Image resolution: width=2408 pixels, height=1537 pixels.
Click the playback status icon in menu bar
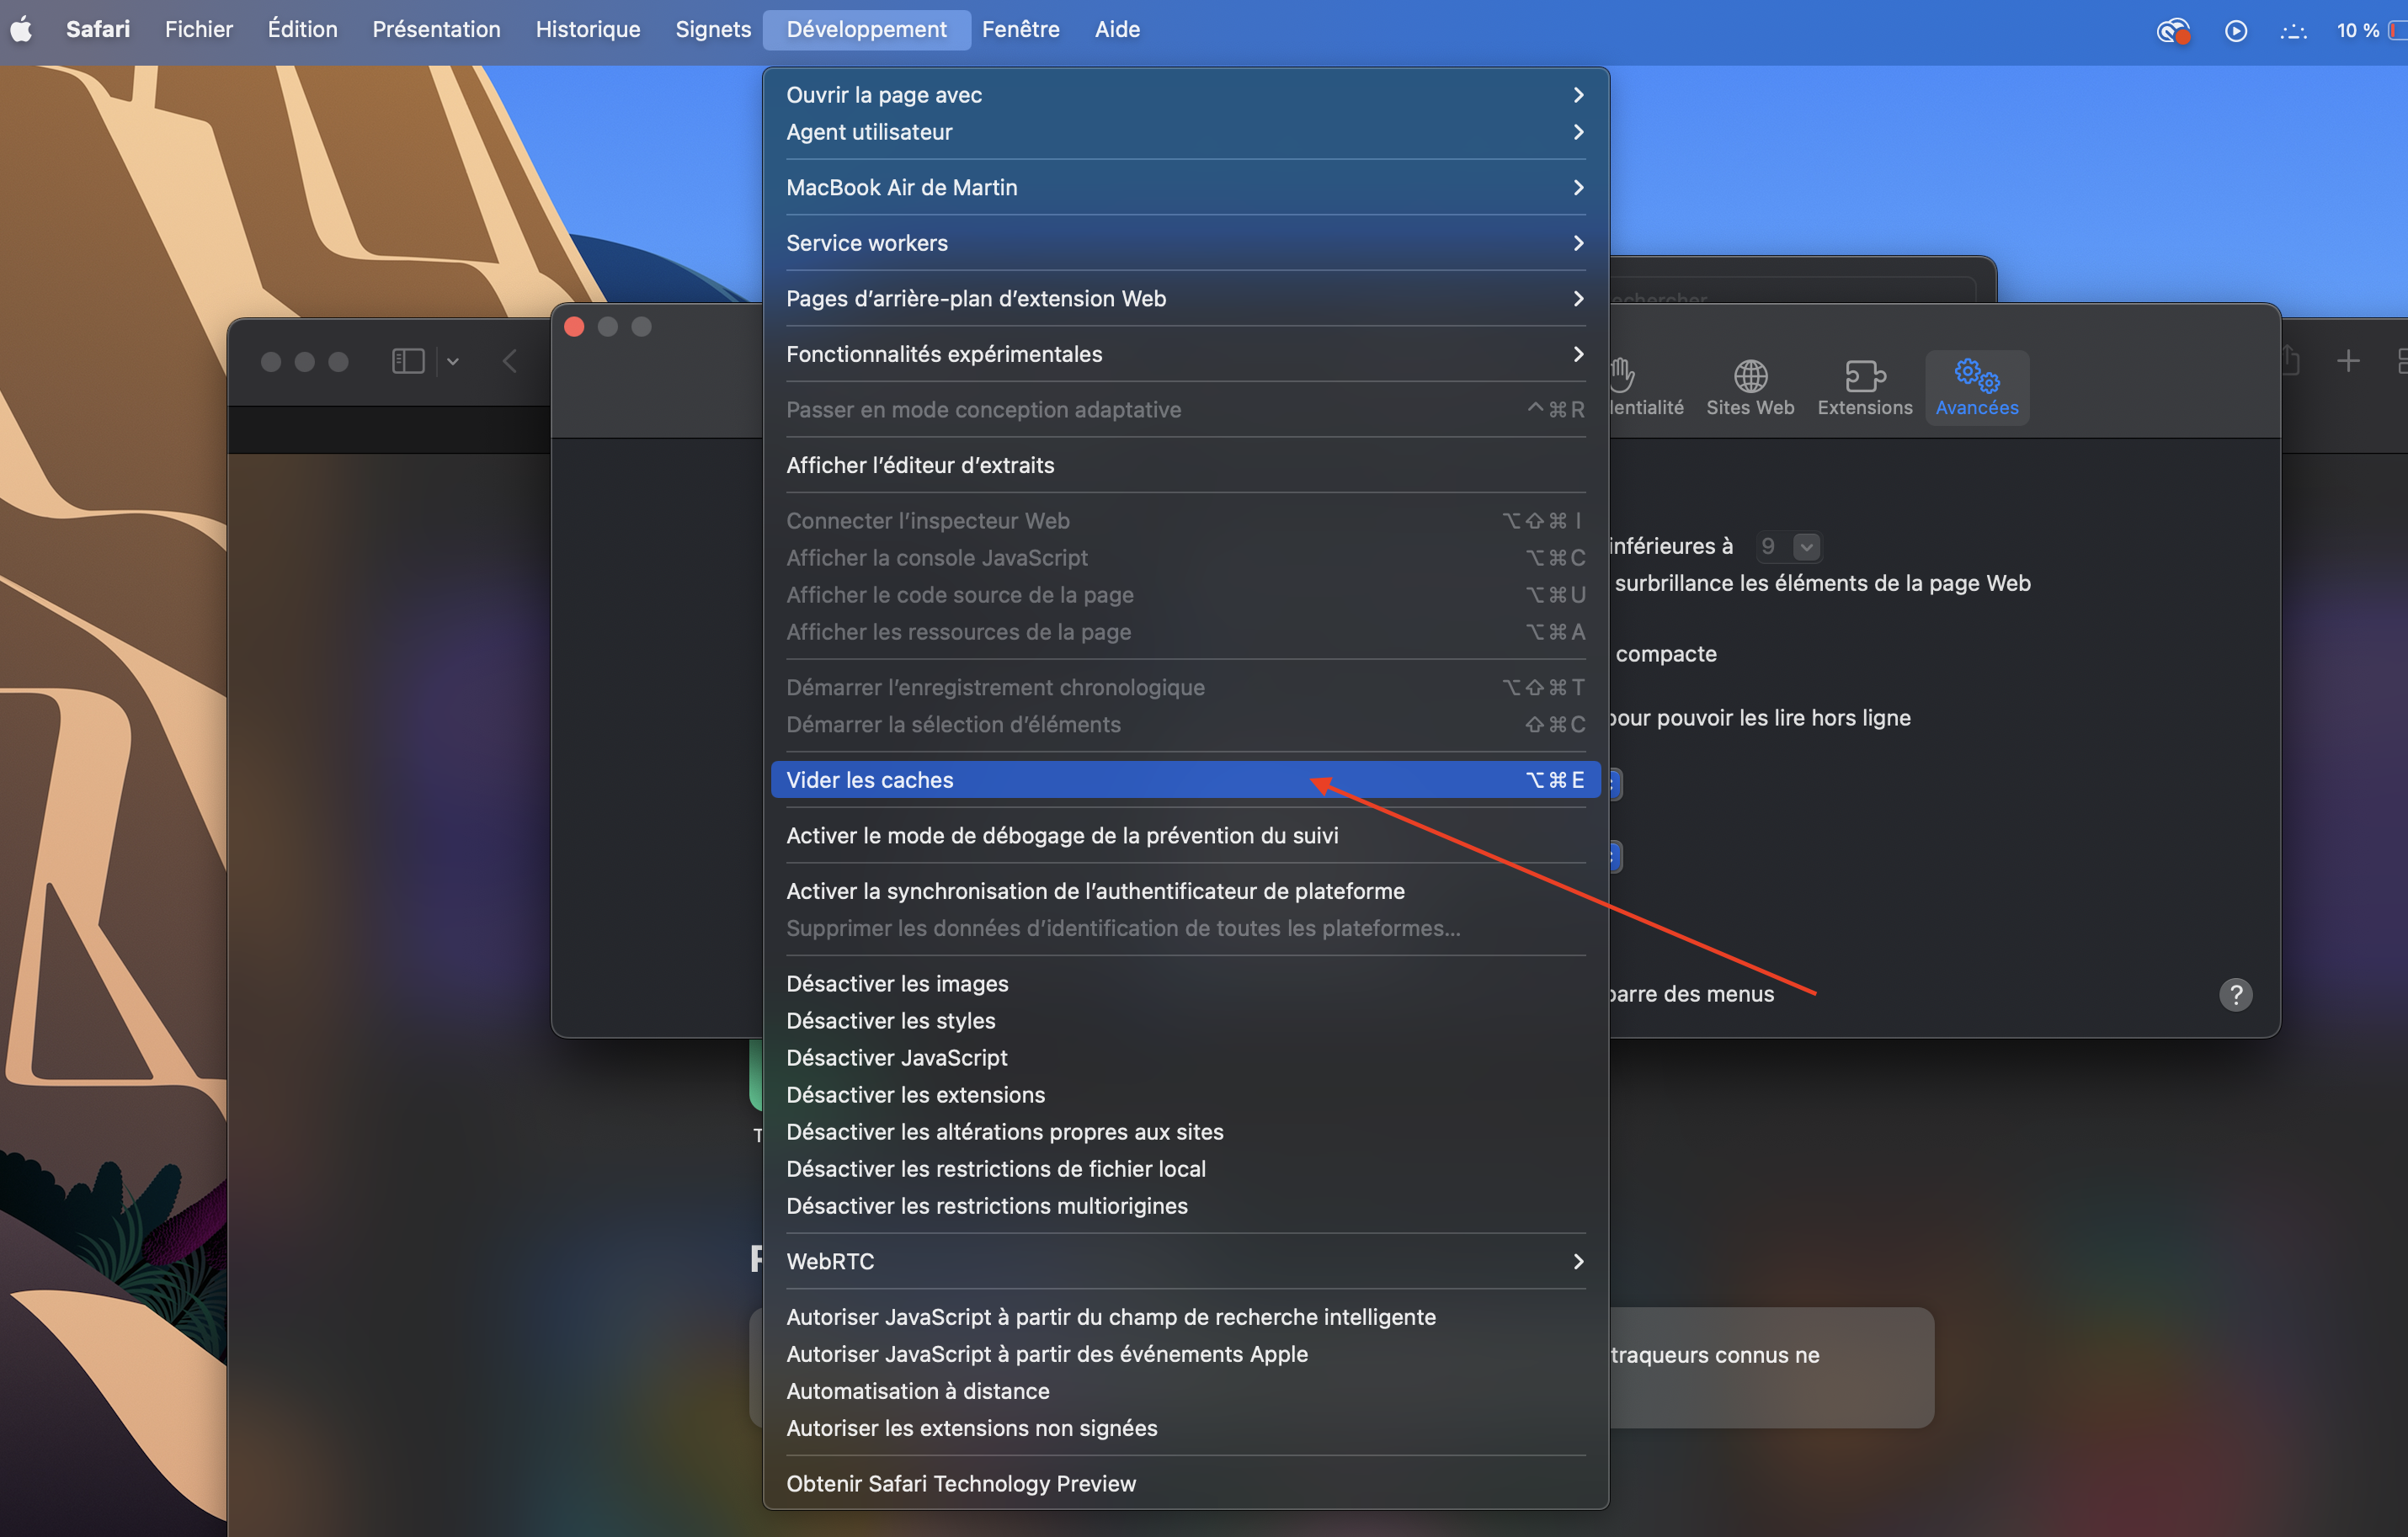[x=2236, y=31]
